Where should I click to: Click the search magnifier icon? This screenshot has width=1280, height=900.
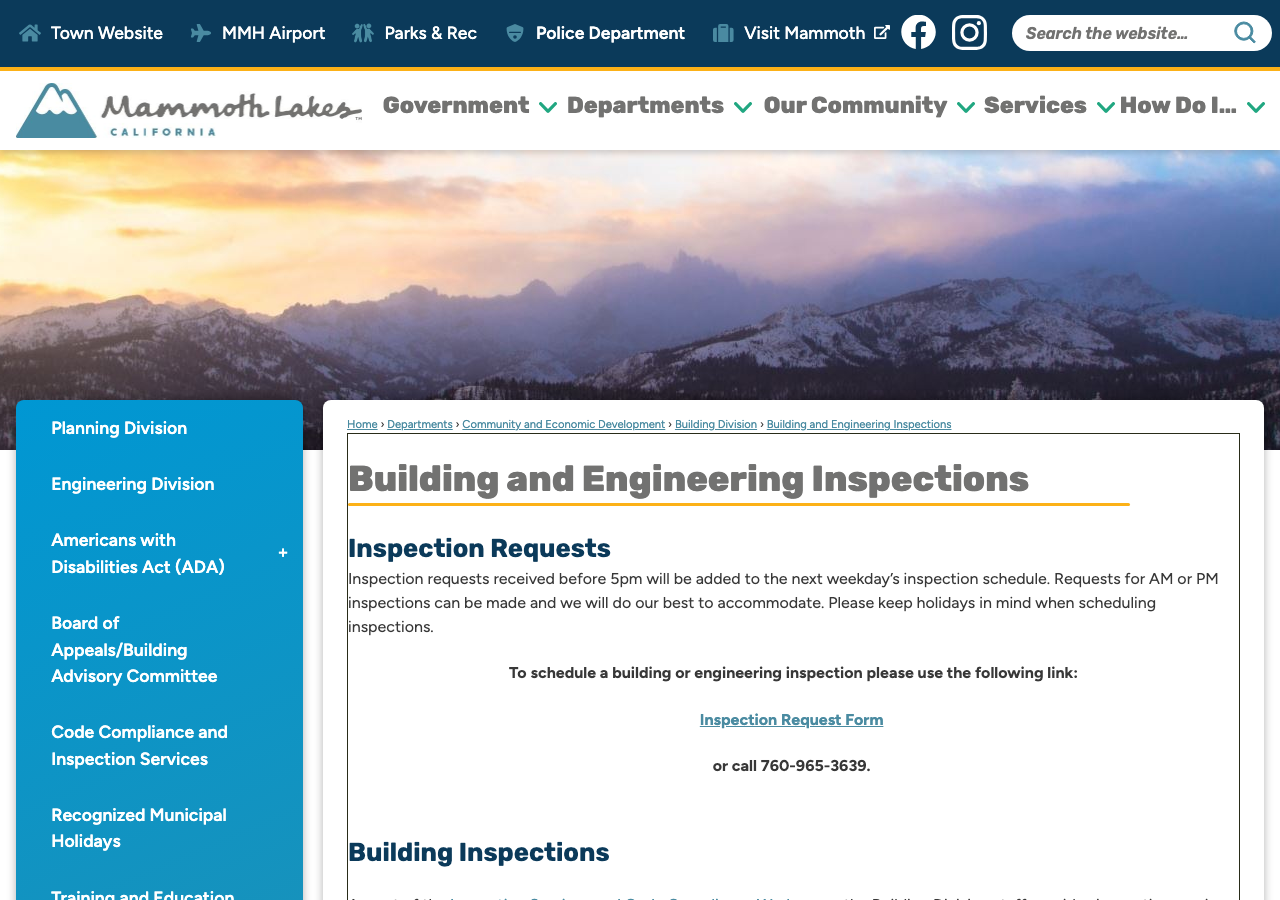[1245, 33]
